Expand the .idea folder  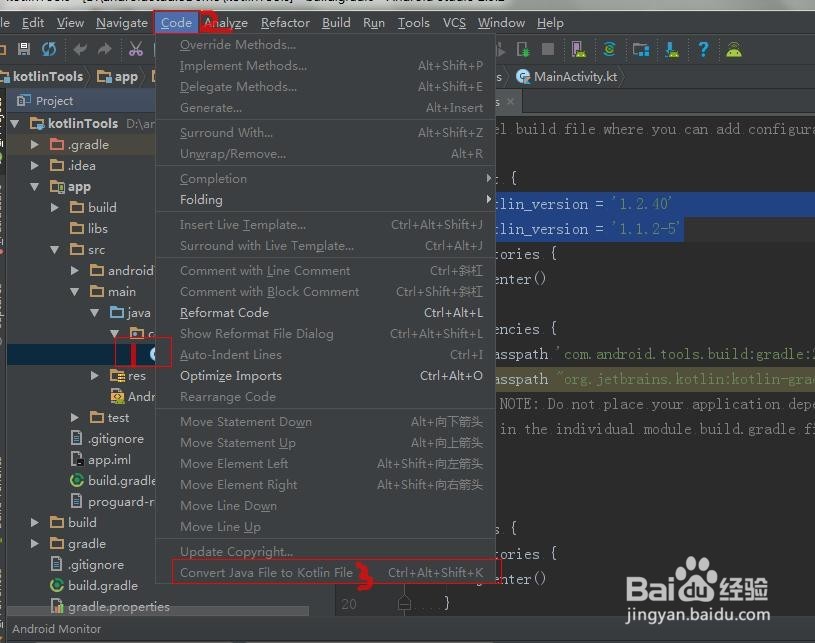tap(35, 165)
